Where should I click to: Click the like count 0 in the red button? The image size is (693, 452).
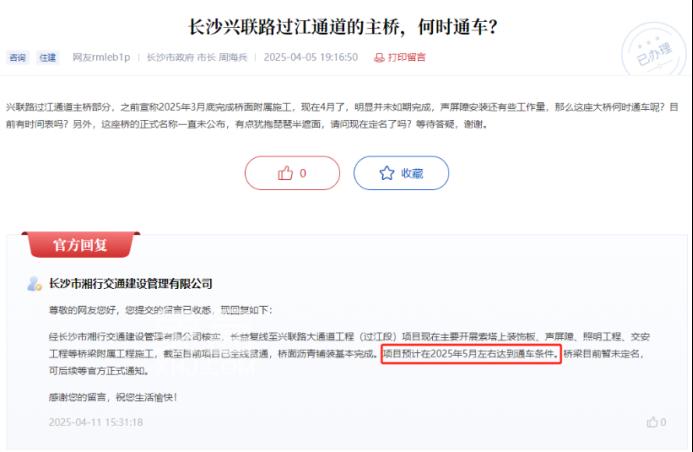pos(303,173)
